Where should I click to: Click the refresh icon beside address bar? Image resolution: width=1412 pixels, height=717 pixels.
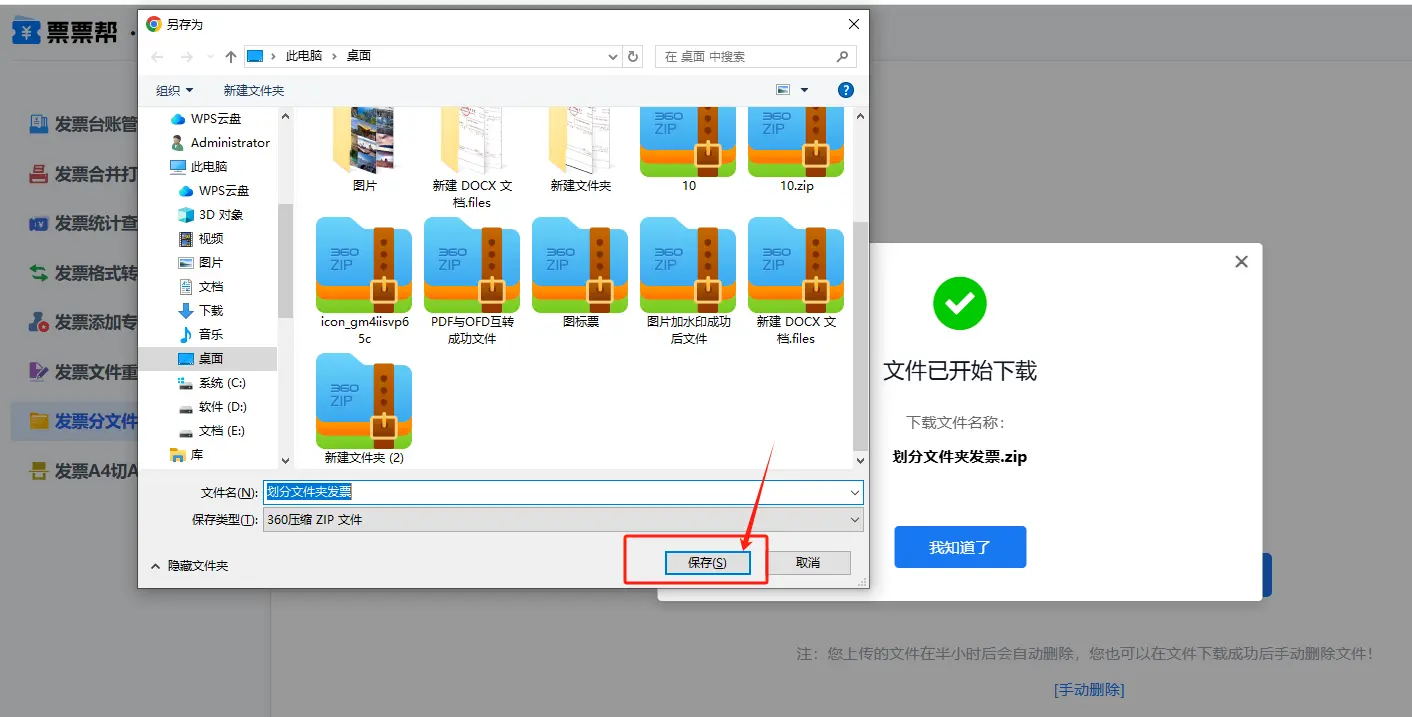(633, 57)
